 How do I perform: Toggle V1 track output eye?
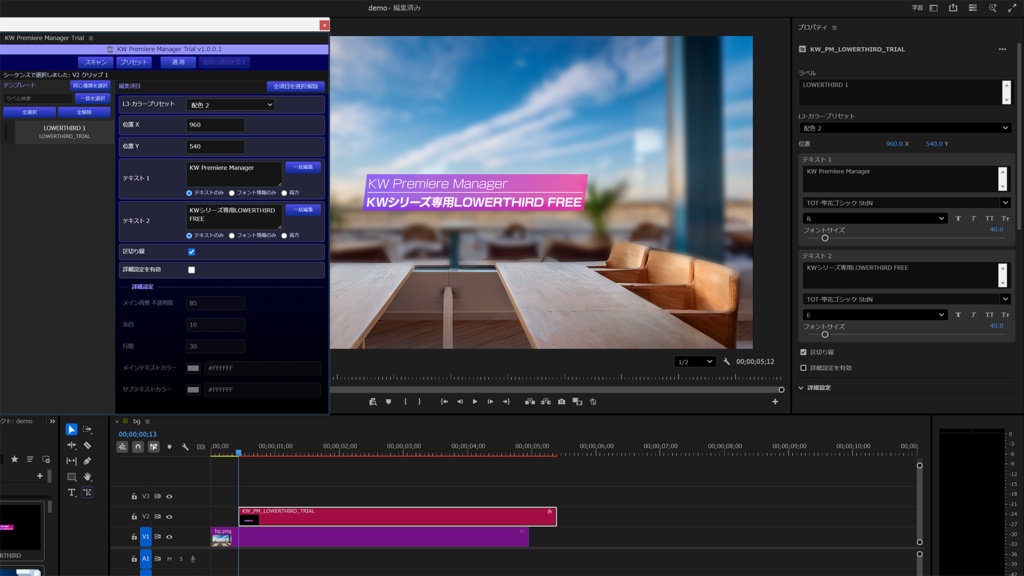(x=169, y=537)
